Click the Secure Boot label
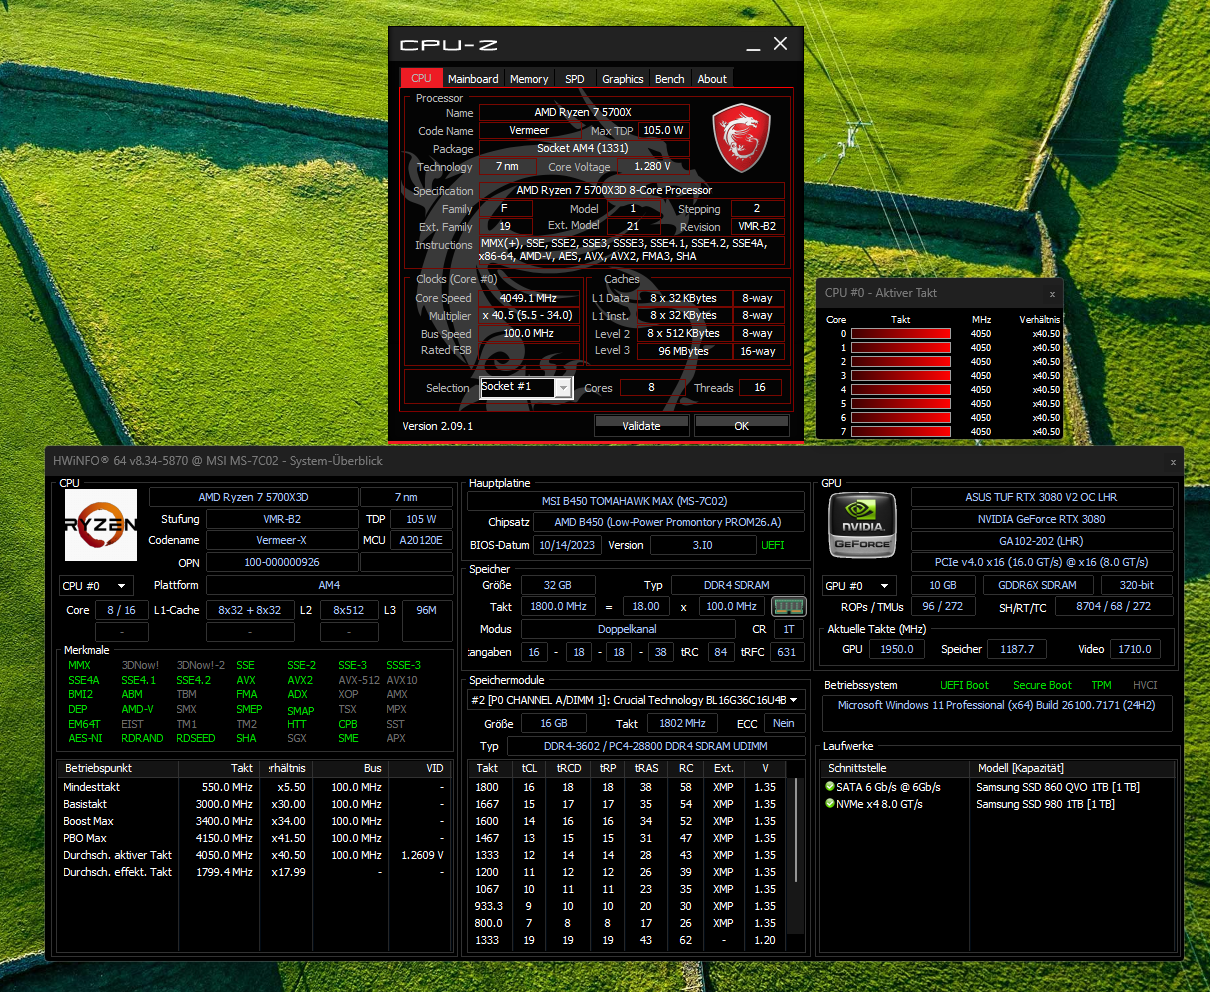 coord(1042,685)
